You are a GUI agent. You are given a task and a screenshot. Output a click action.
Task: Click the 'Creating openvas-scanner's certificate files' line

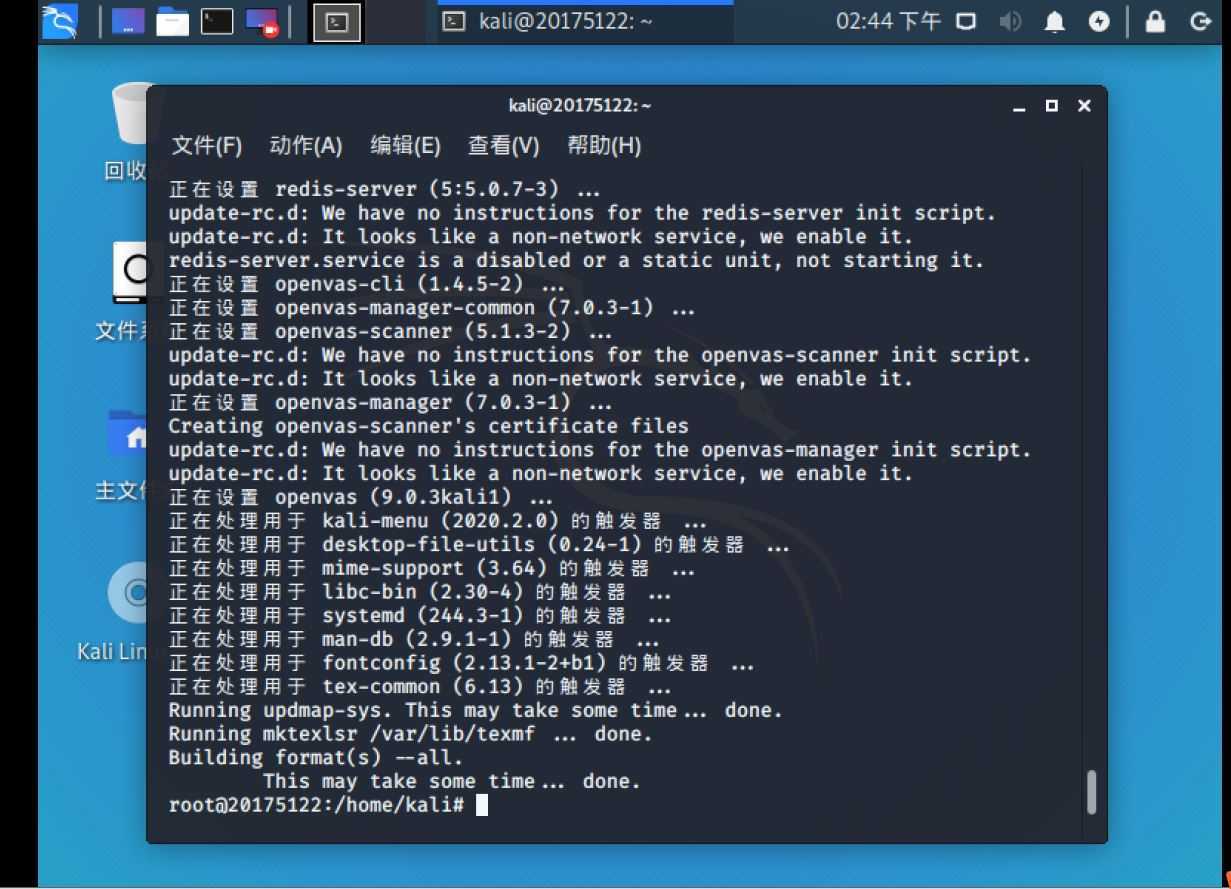click(x=428, y=426)
